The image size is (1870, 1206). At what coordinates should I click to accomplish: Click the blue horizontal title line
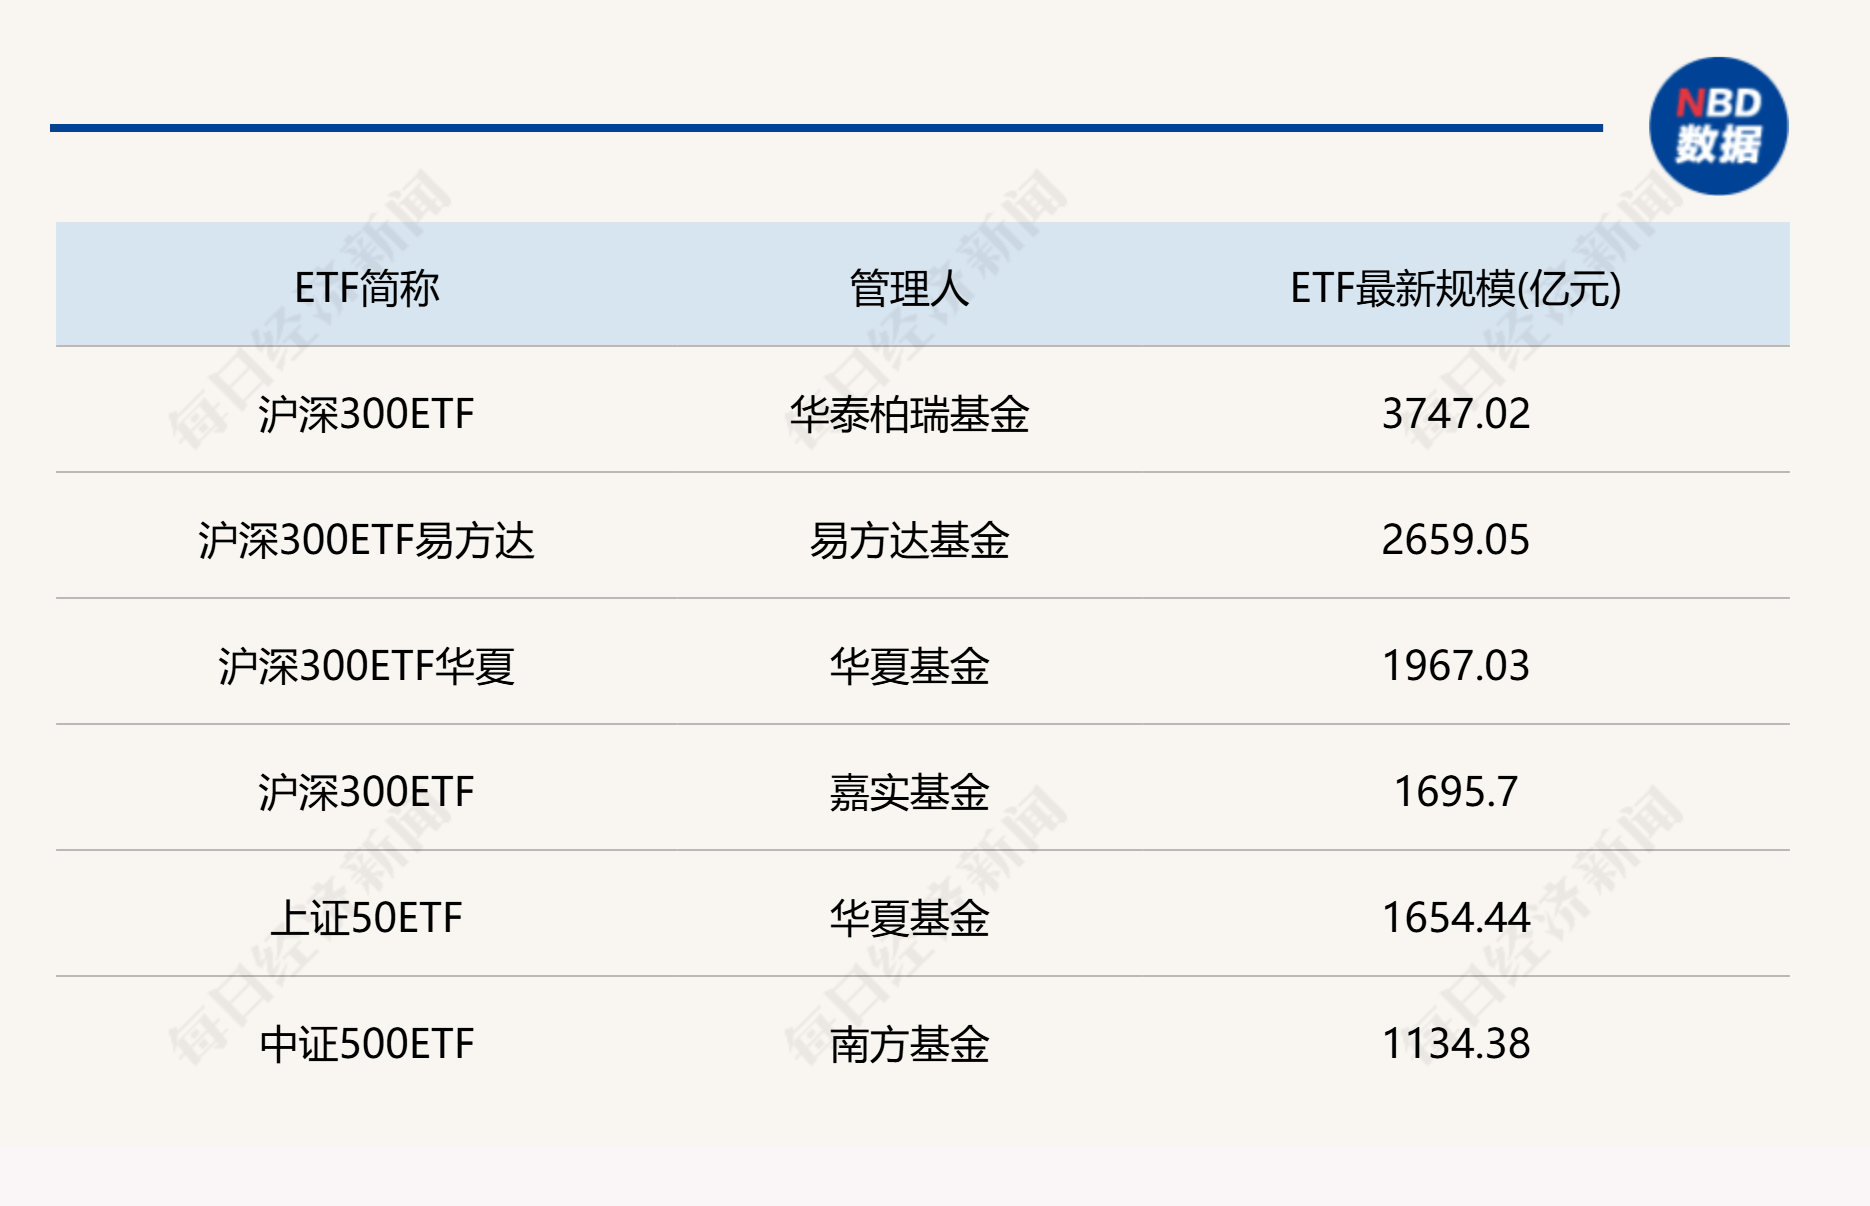pyautogui.click(x=826, y=128)
